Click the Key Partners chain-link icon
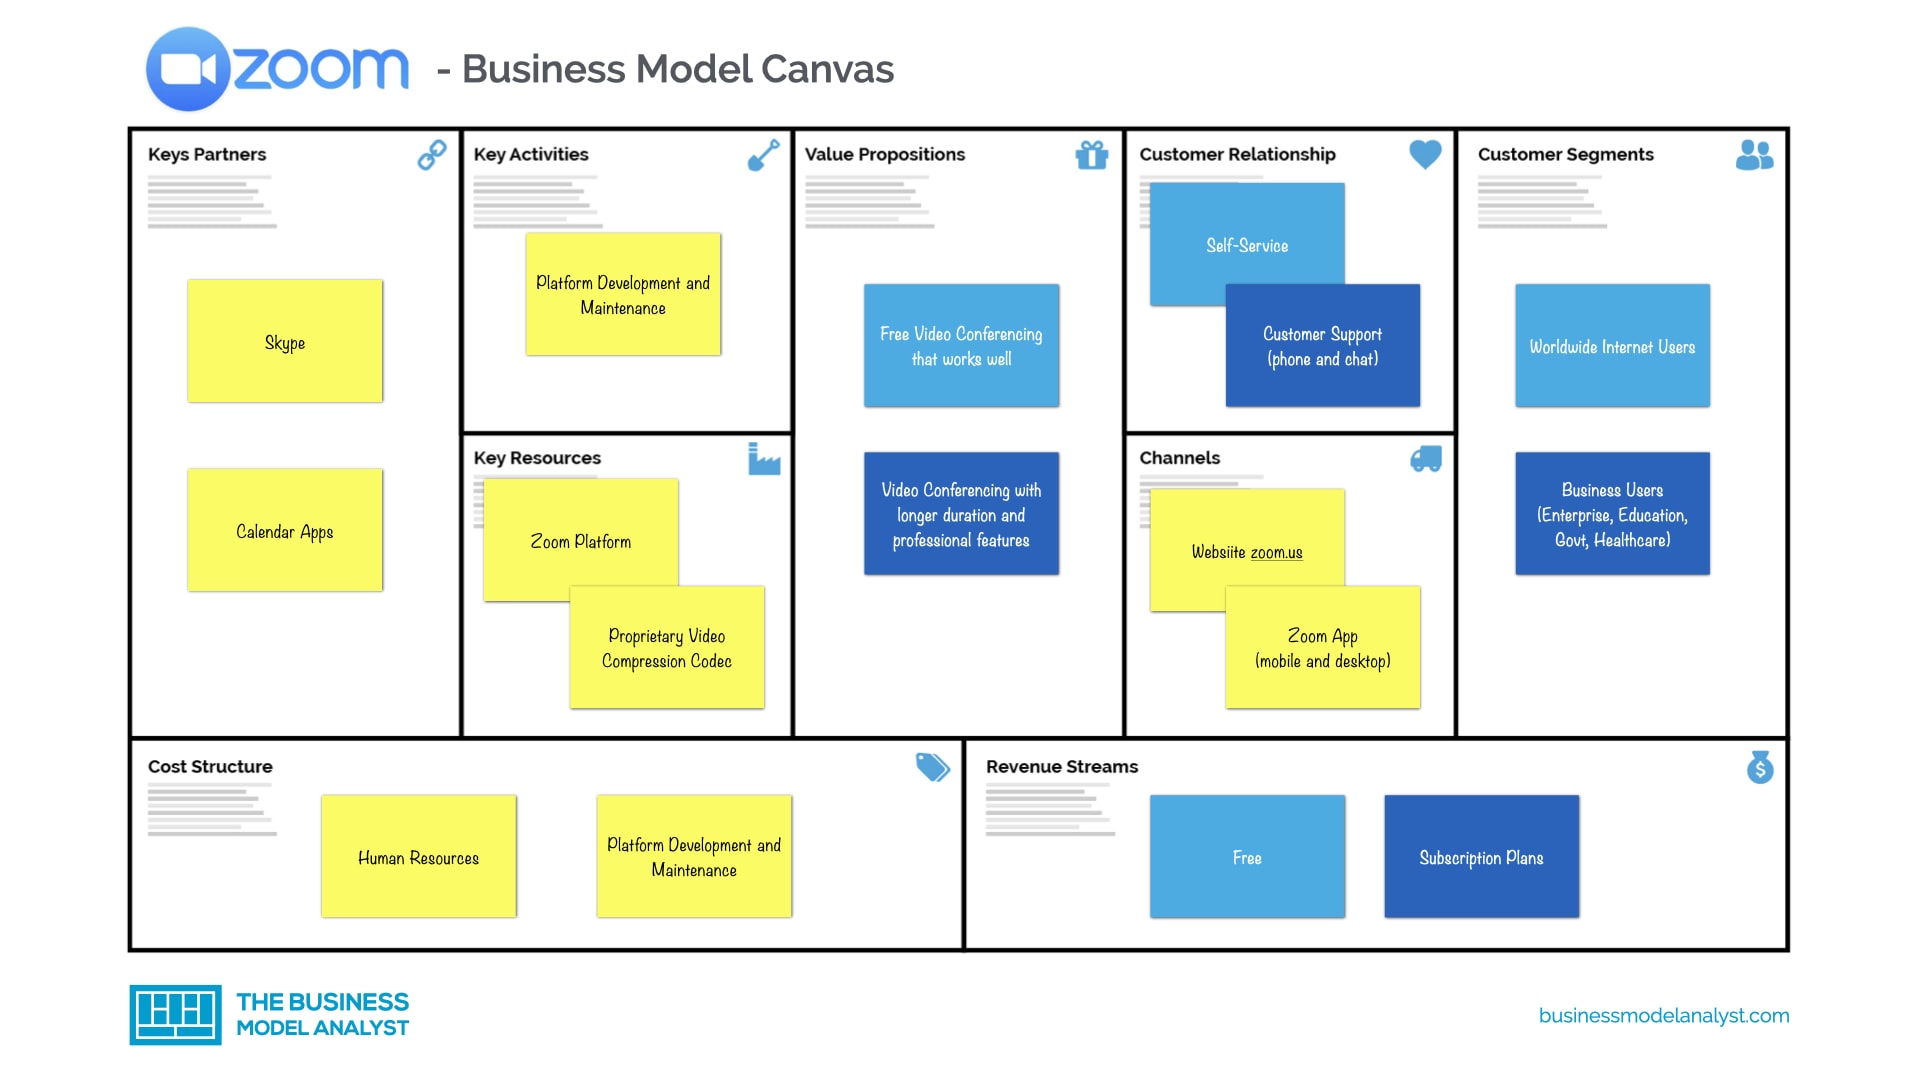Image resolution: width=1920 pixels, height=1080 pixels. [x=436, y=153]
